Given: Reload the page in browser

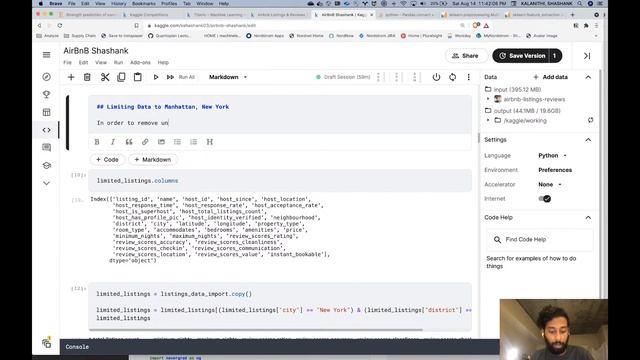Looking at the screenshot, I should [x=60, y=25].
